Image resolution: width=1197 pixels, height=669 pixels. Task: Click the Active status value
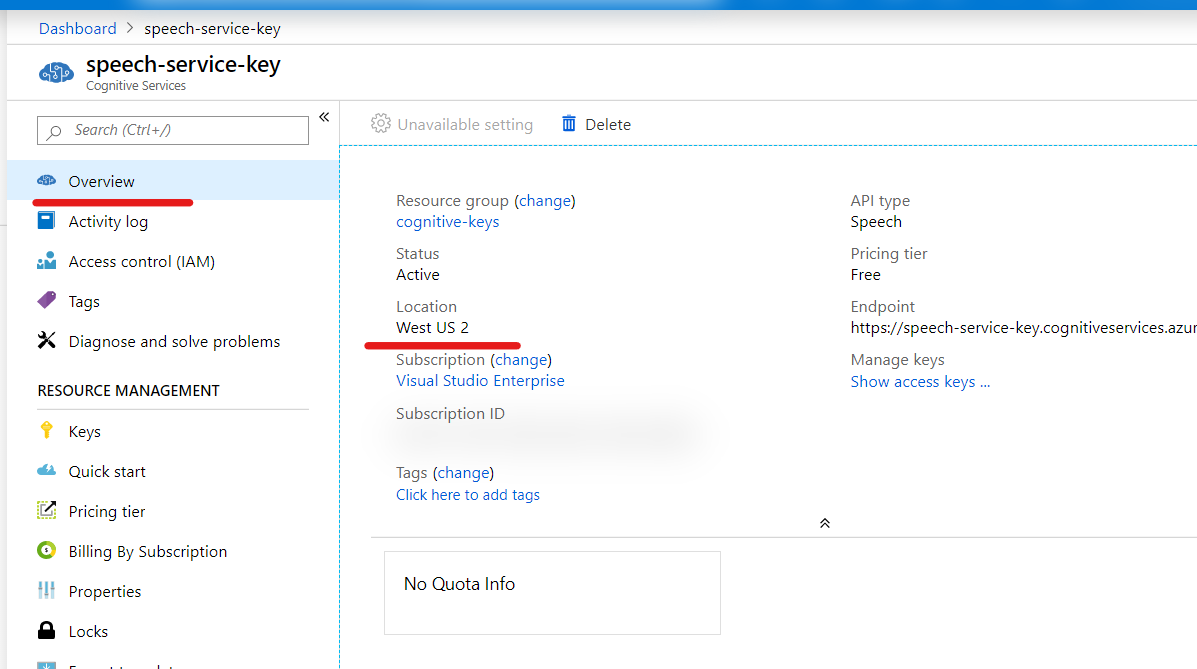418,275
